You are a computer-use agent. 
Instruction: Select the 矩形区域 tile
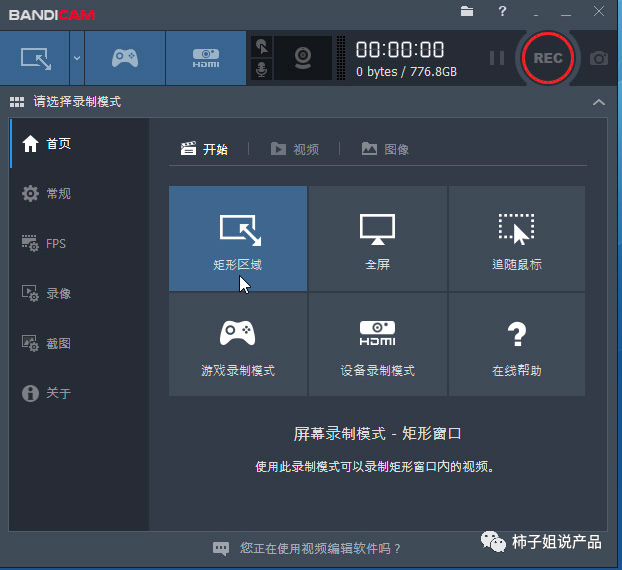[238, 238]
